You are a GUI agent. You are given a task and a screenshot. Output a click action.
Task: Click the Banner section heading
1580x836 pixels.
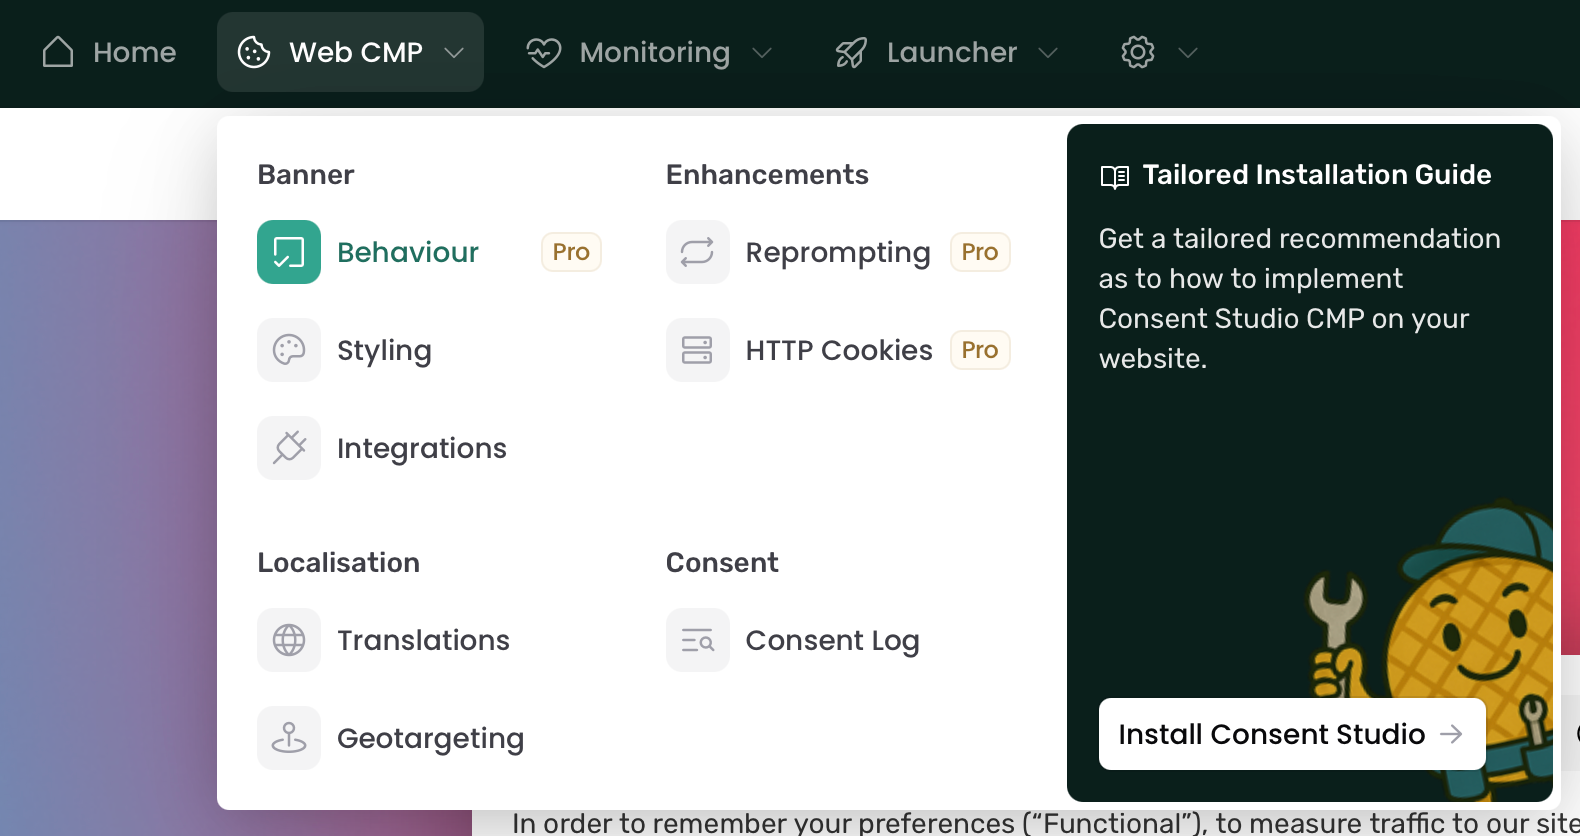(306, 175)
